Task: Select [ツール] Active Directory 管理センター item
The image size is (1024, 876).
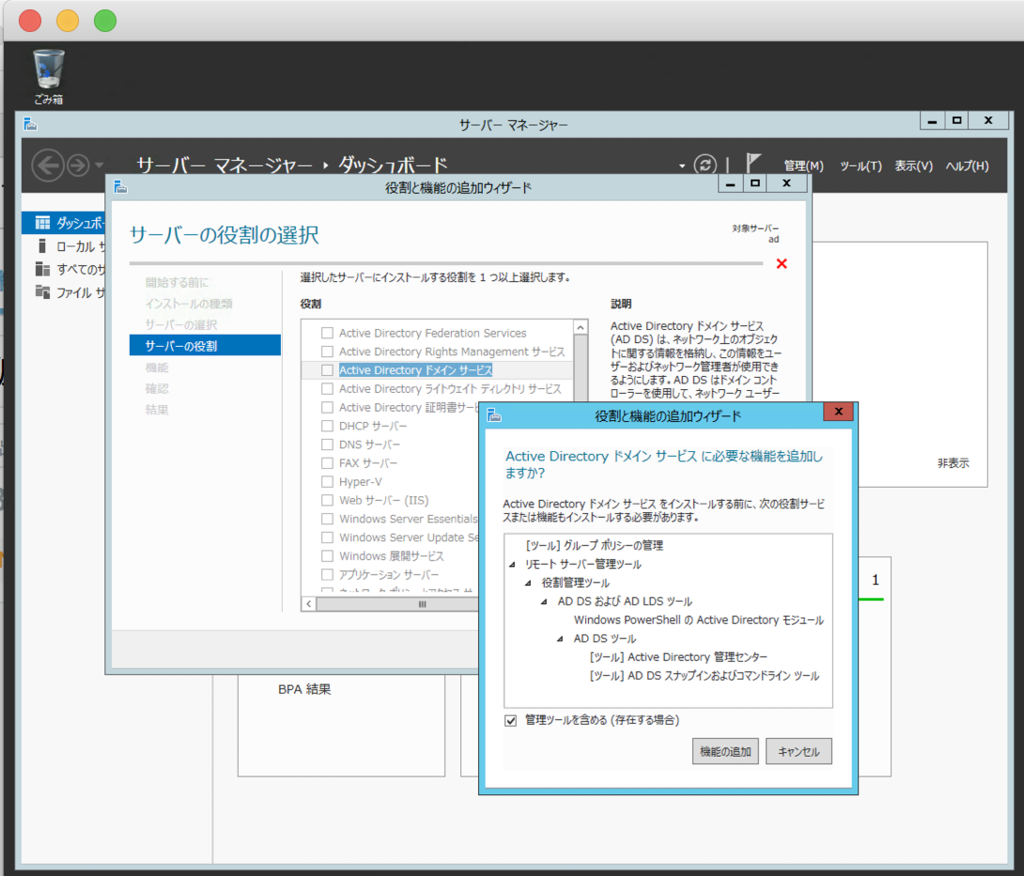Action: click(679, 657)
